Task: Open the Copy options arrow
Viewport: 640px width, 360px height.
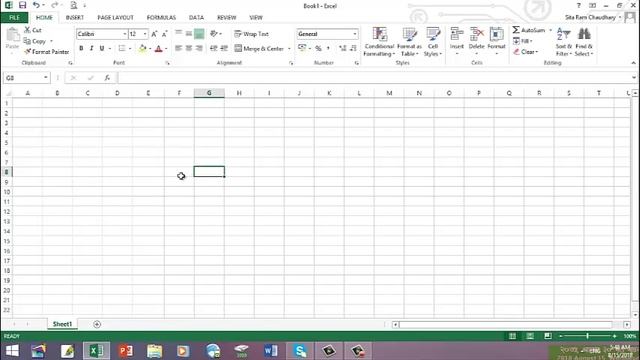Action: point(51,41)
